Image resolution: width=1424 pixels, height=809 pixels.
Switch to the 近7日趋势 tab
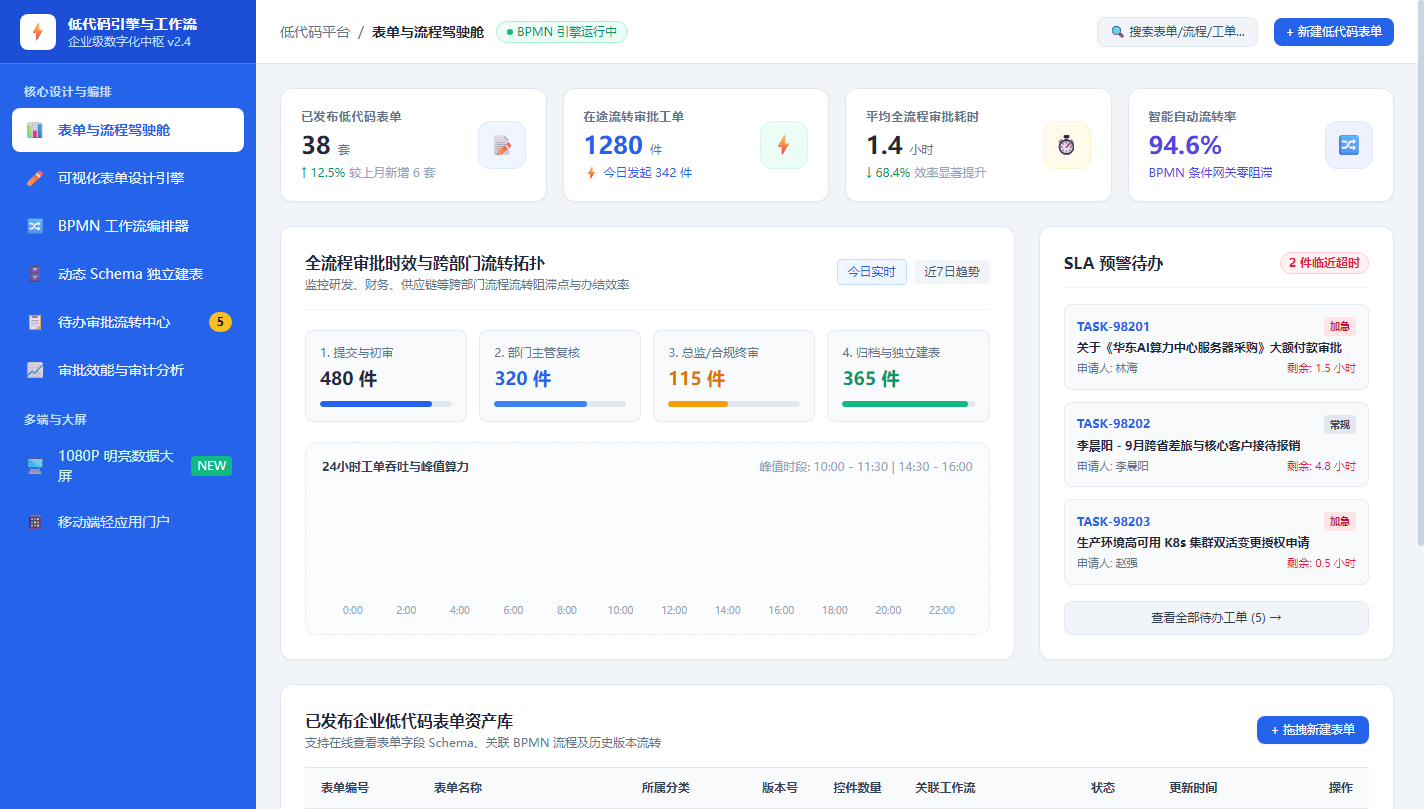pyautogui.click(x=952, y=272)
